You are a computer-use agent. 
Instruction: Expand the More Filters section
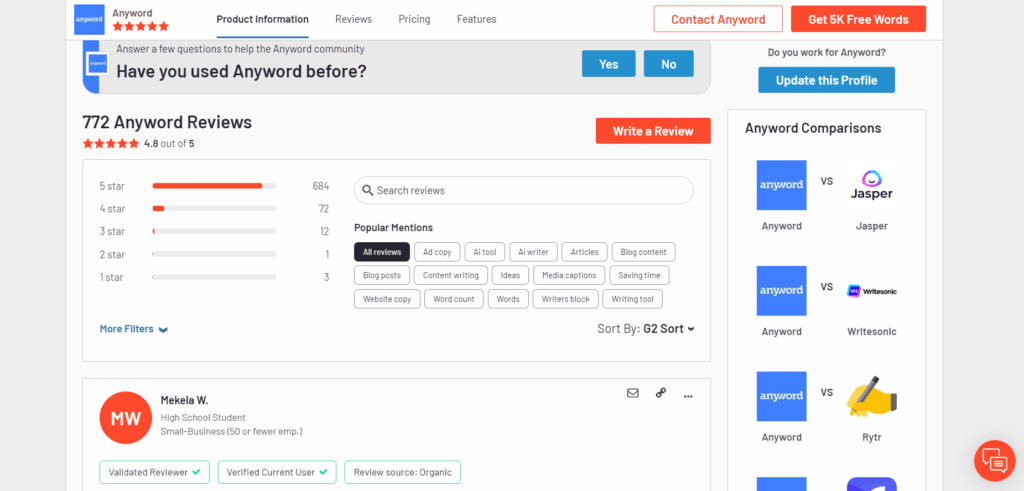[134, 329]
